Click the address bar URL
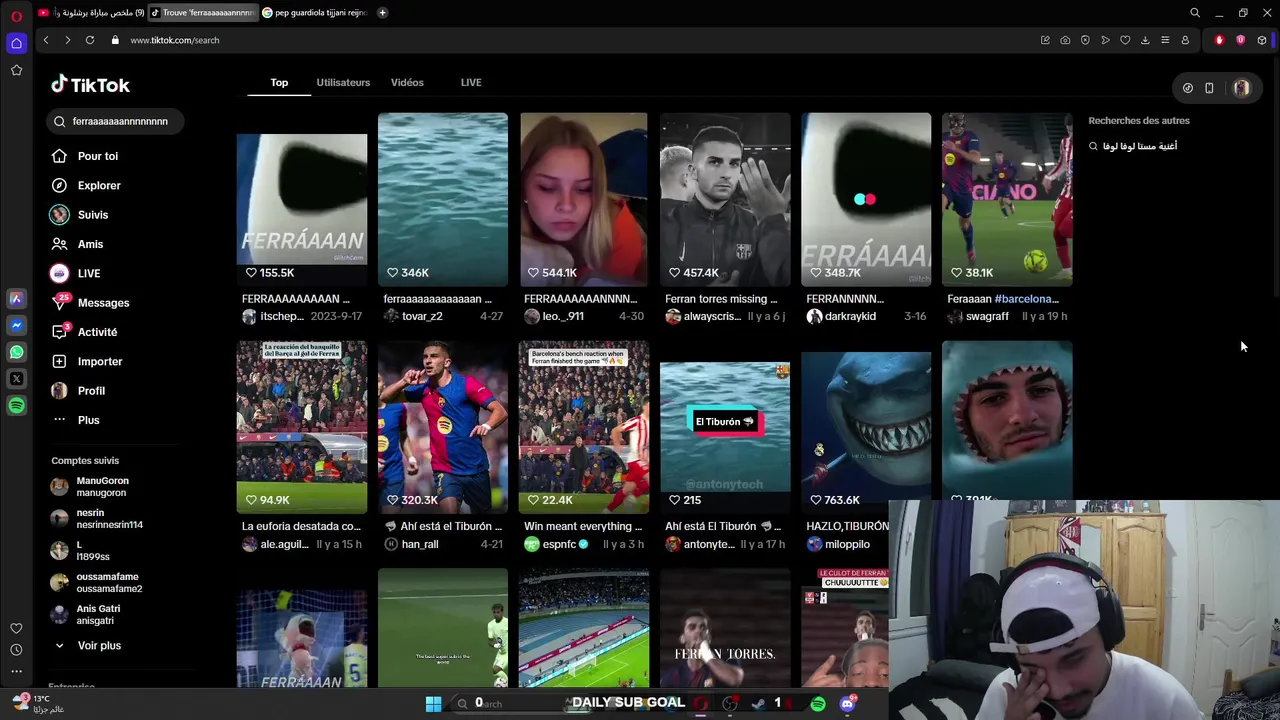Viewport: 1280px width, 720px height. (174, 40)
